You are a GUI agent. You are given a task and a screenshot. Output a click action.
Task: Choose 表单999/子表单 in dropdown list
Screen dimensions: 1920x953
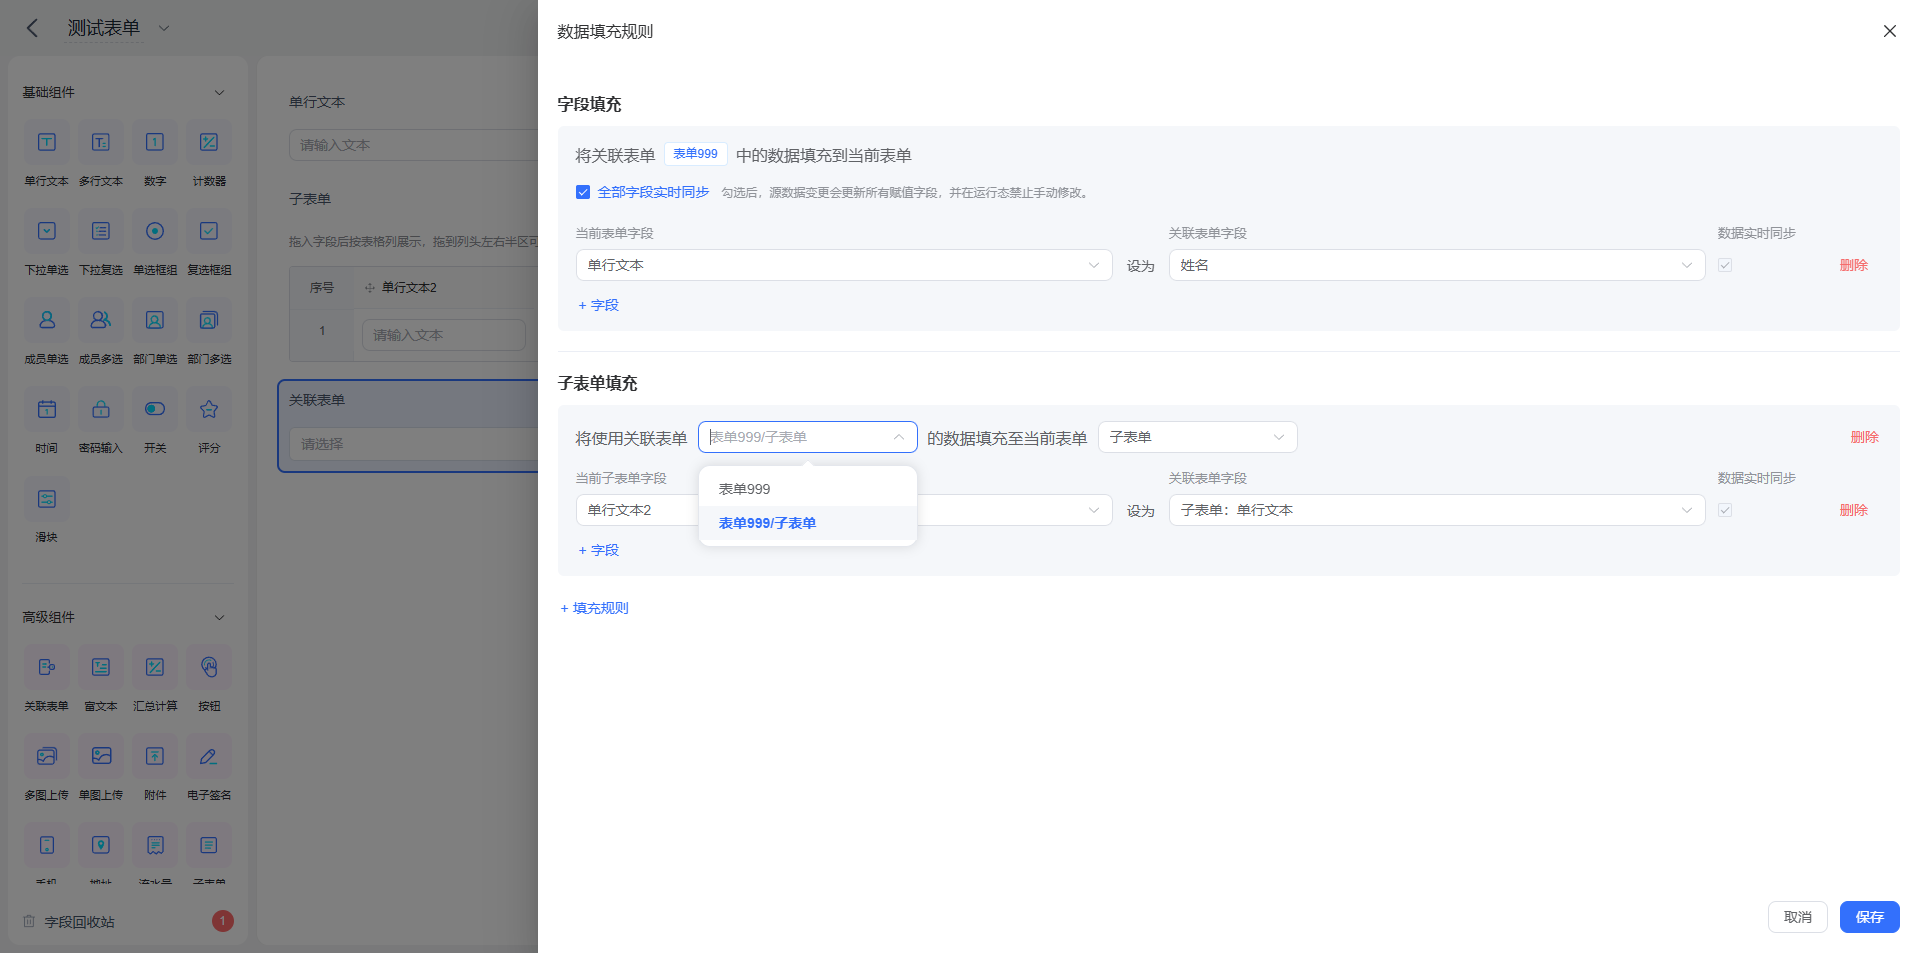pos(808,523)
